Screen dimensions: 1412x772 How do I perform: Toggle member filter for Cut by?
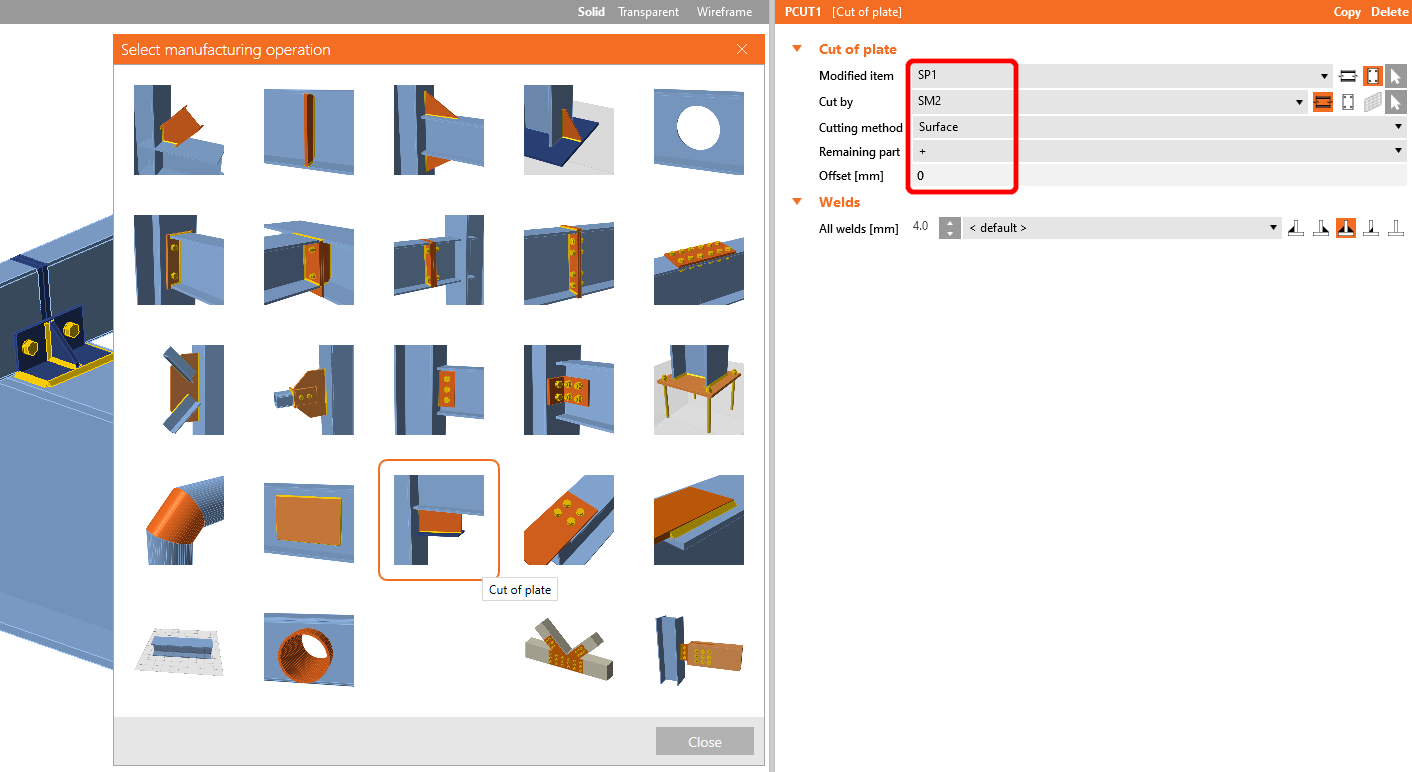1323,102
